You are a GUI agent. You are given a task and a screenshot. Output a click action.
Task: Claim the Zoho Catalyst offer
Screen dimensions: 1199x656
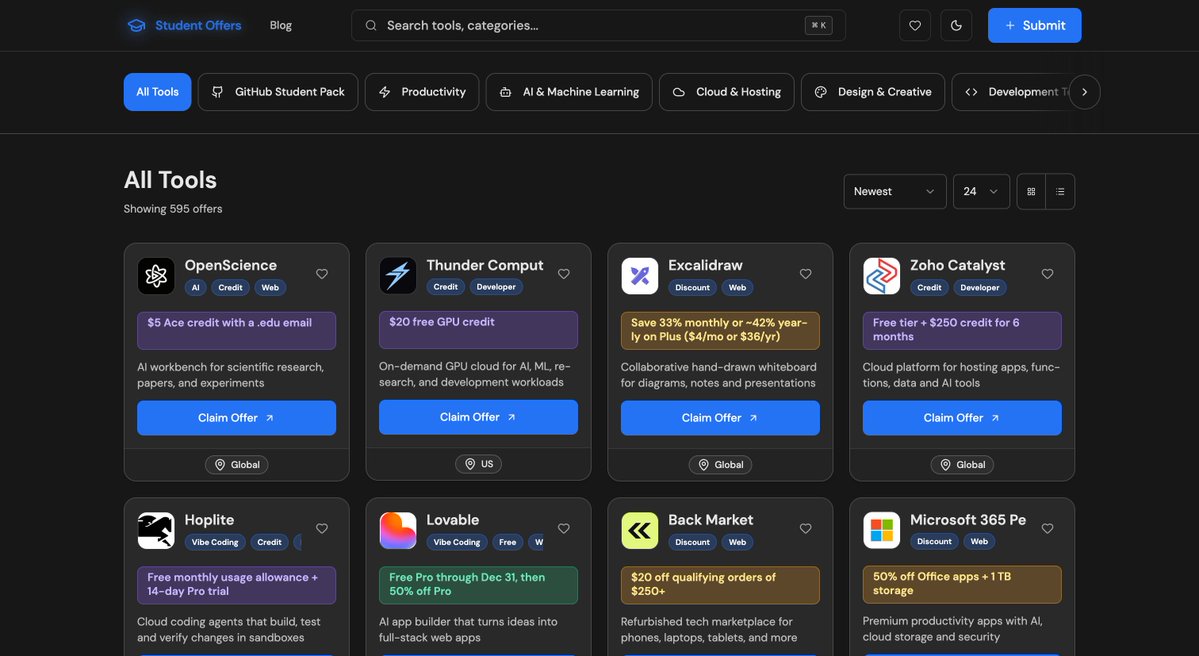pos(962,418)
